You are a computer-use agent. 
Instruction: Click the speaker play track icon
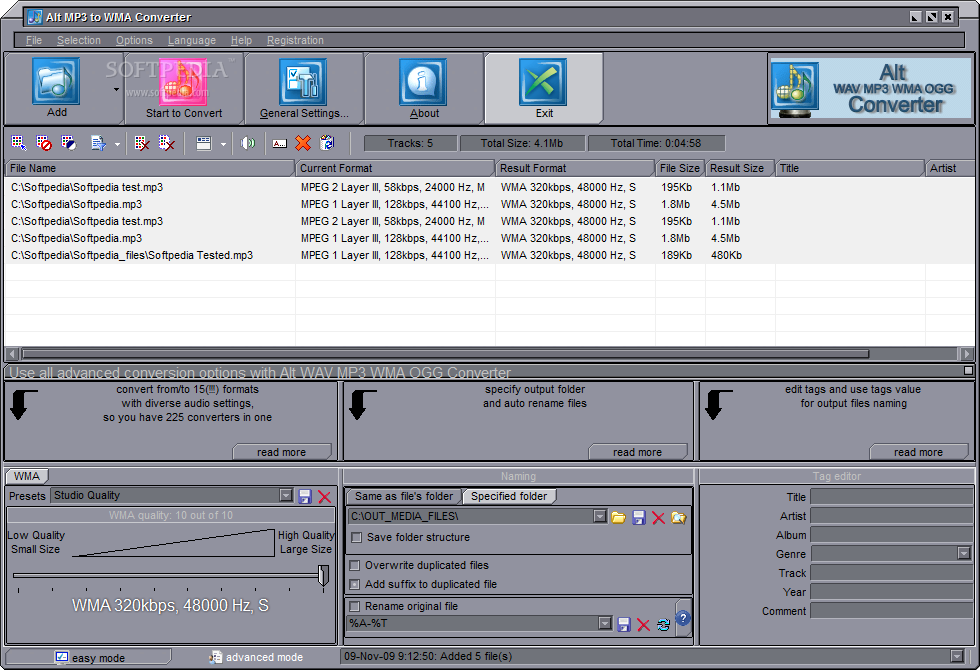click(248, 143)
